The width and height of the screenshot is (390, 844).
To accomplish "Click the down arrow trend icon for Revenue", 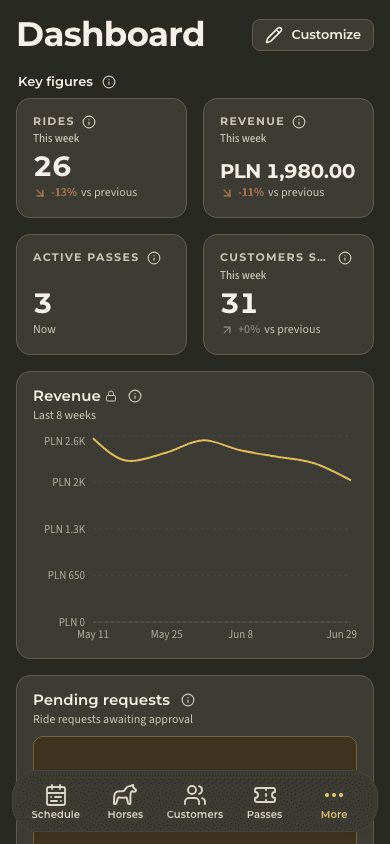I will click(x=227, y=193).
